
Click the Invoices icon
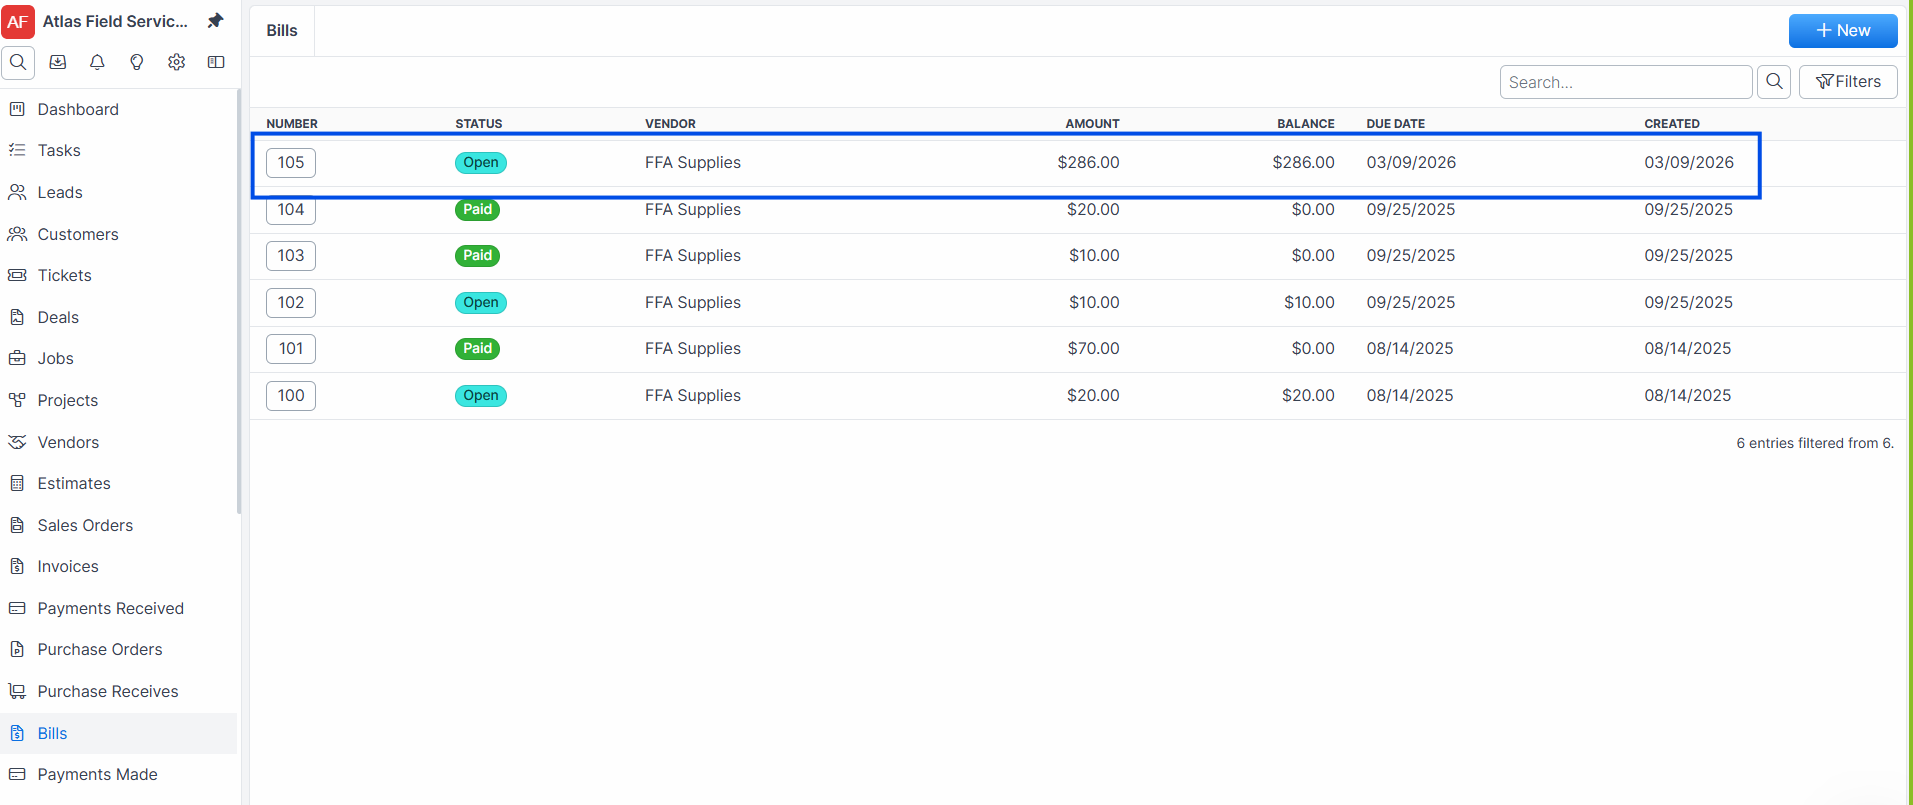tap(17, 566)
